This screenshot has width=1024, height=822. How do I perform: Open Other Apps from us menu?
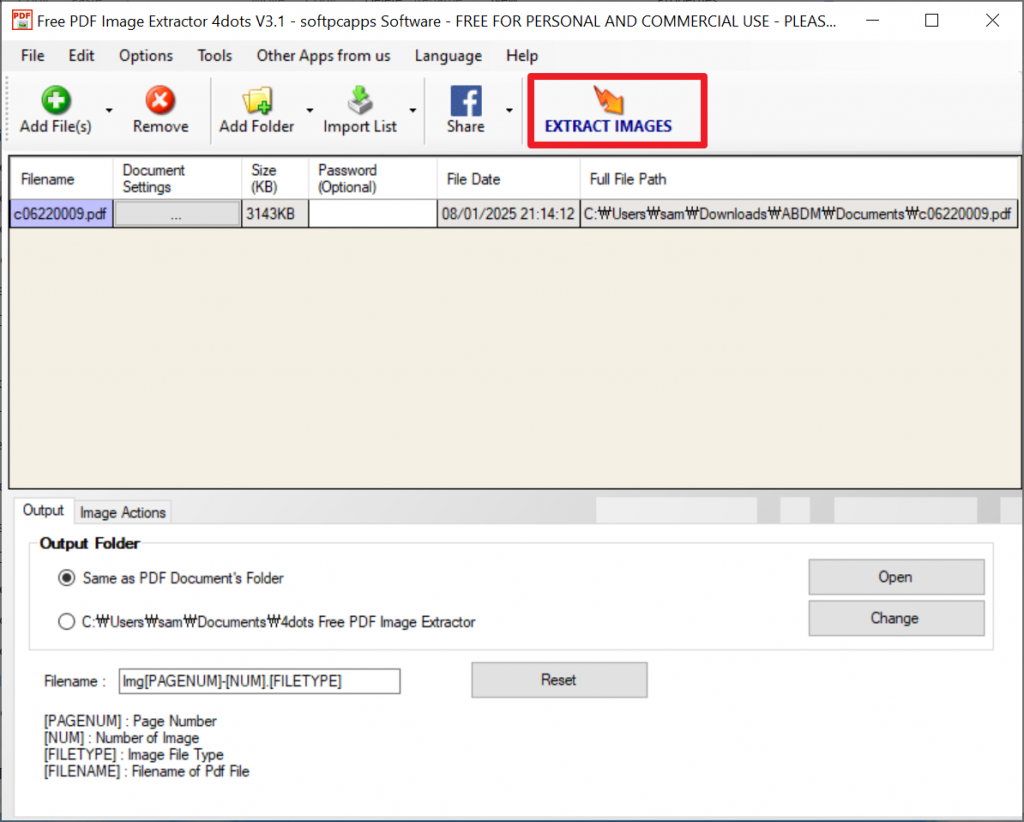click(323, 55)
